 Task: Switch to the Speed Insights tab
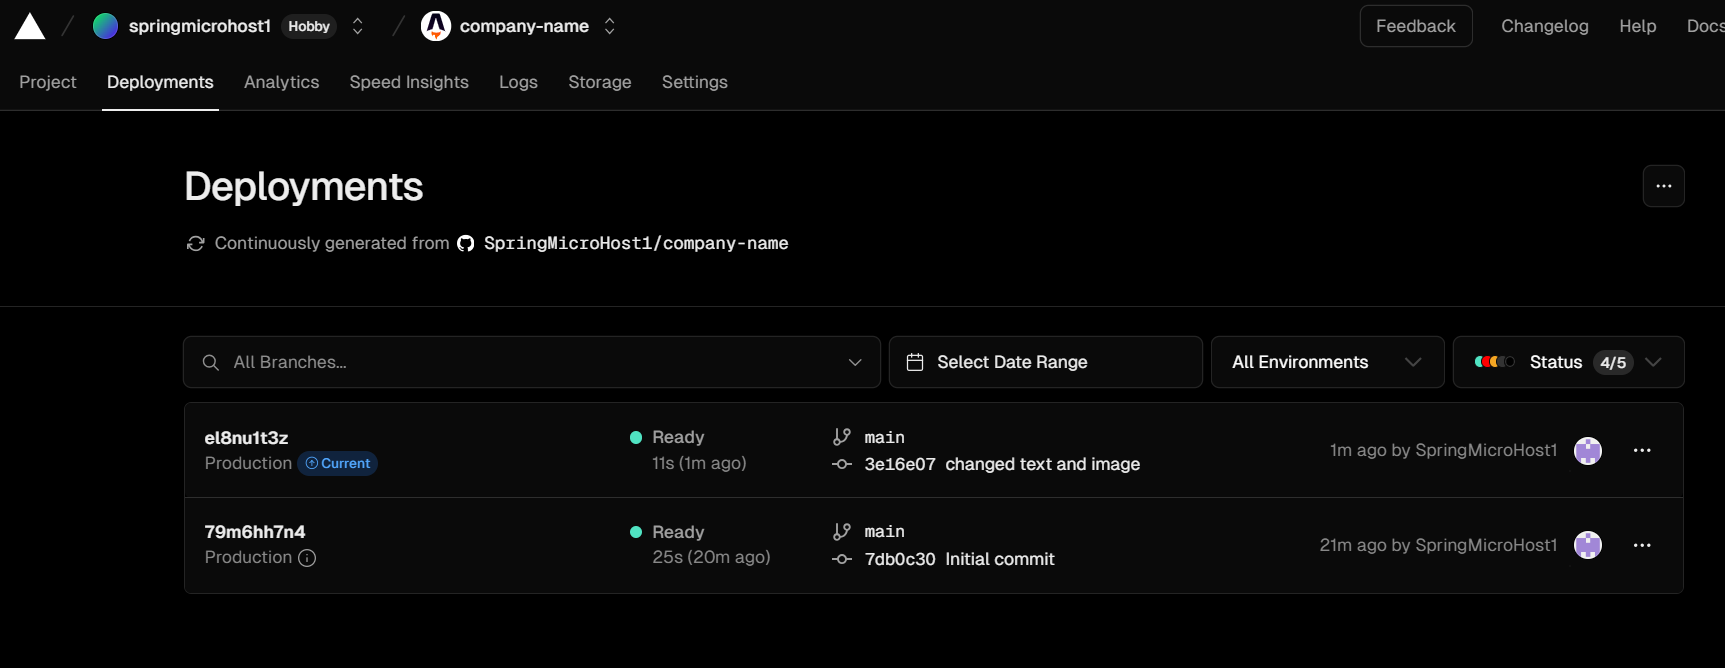(409, 82)
